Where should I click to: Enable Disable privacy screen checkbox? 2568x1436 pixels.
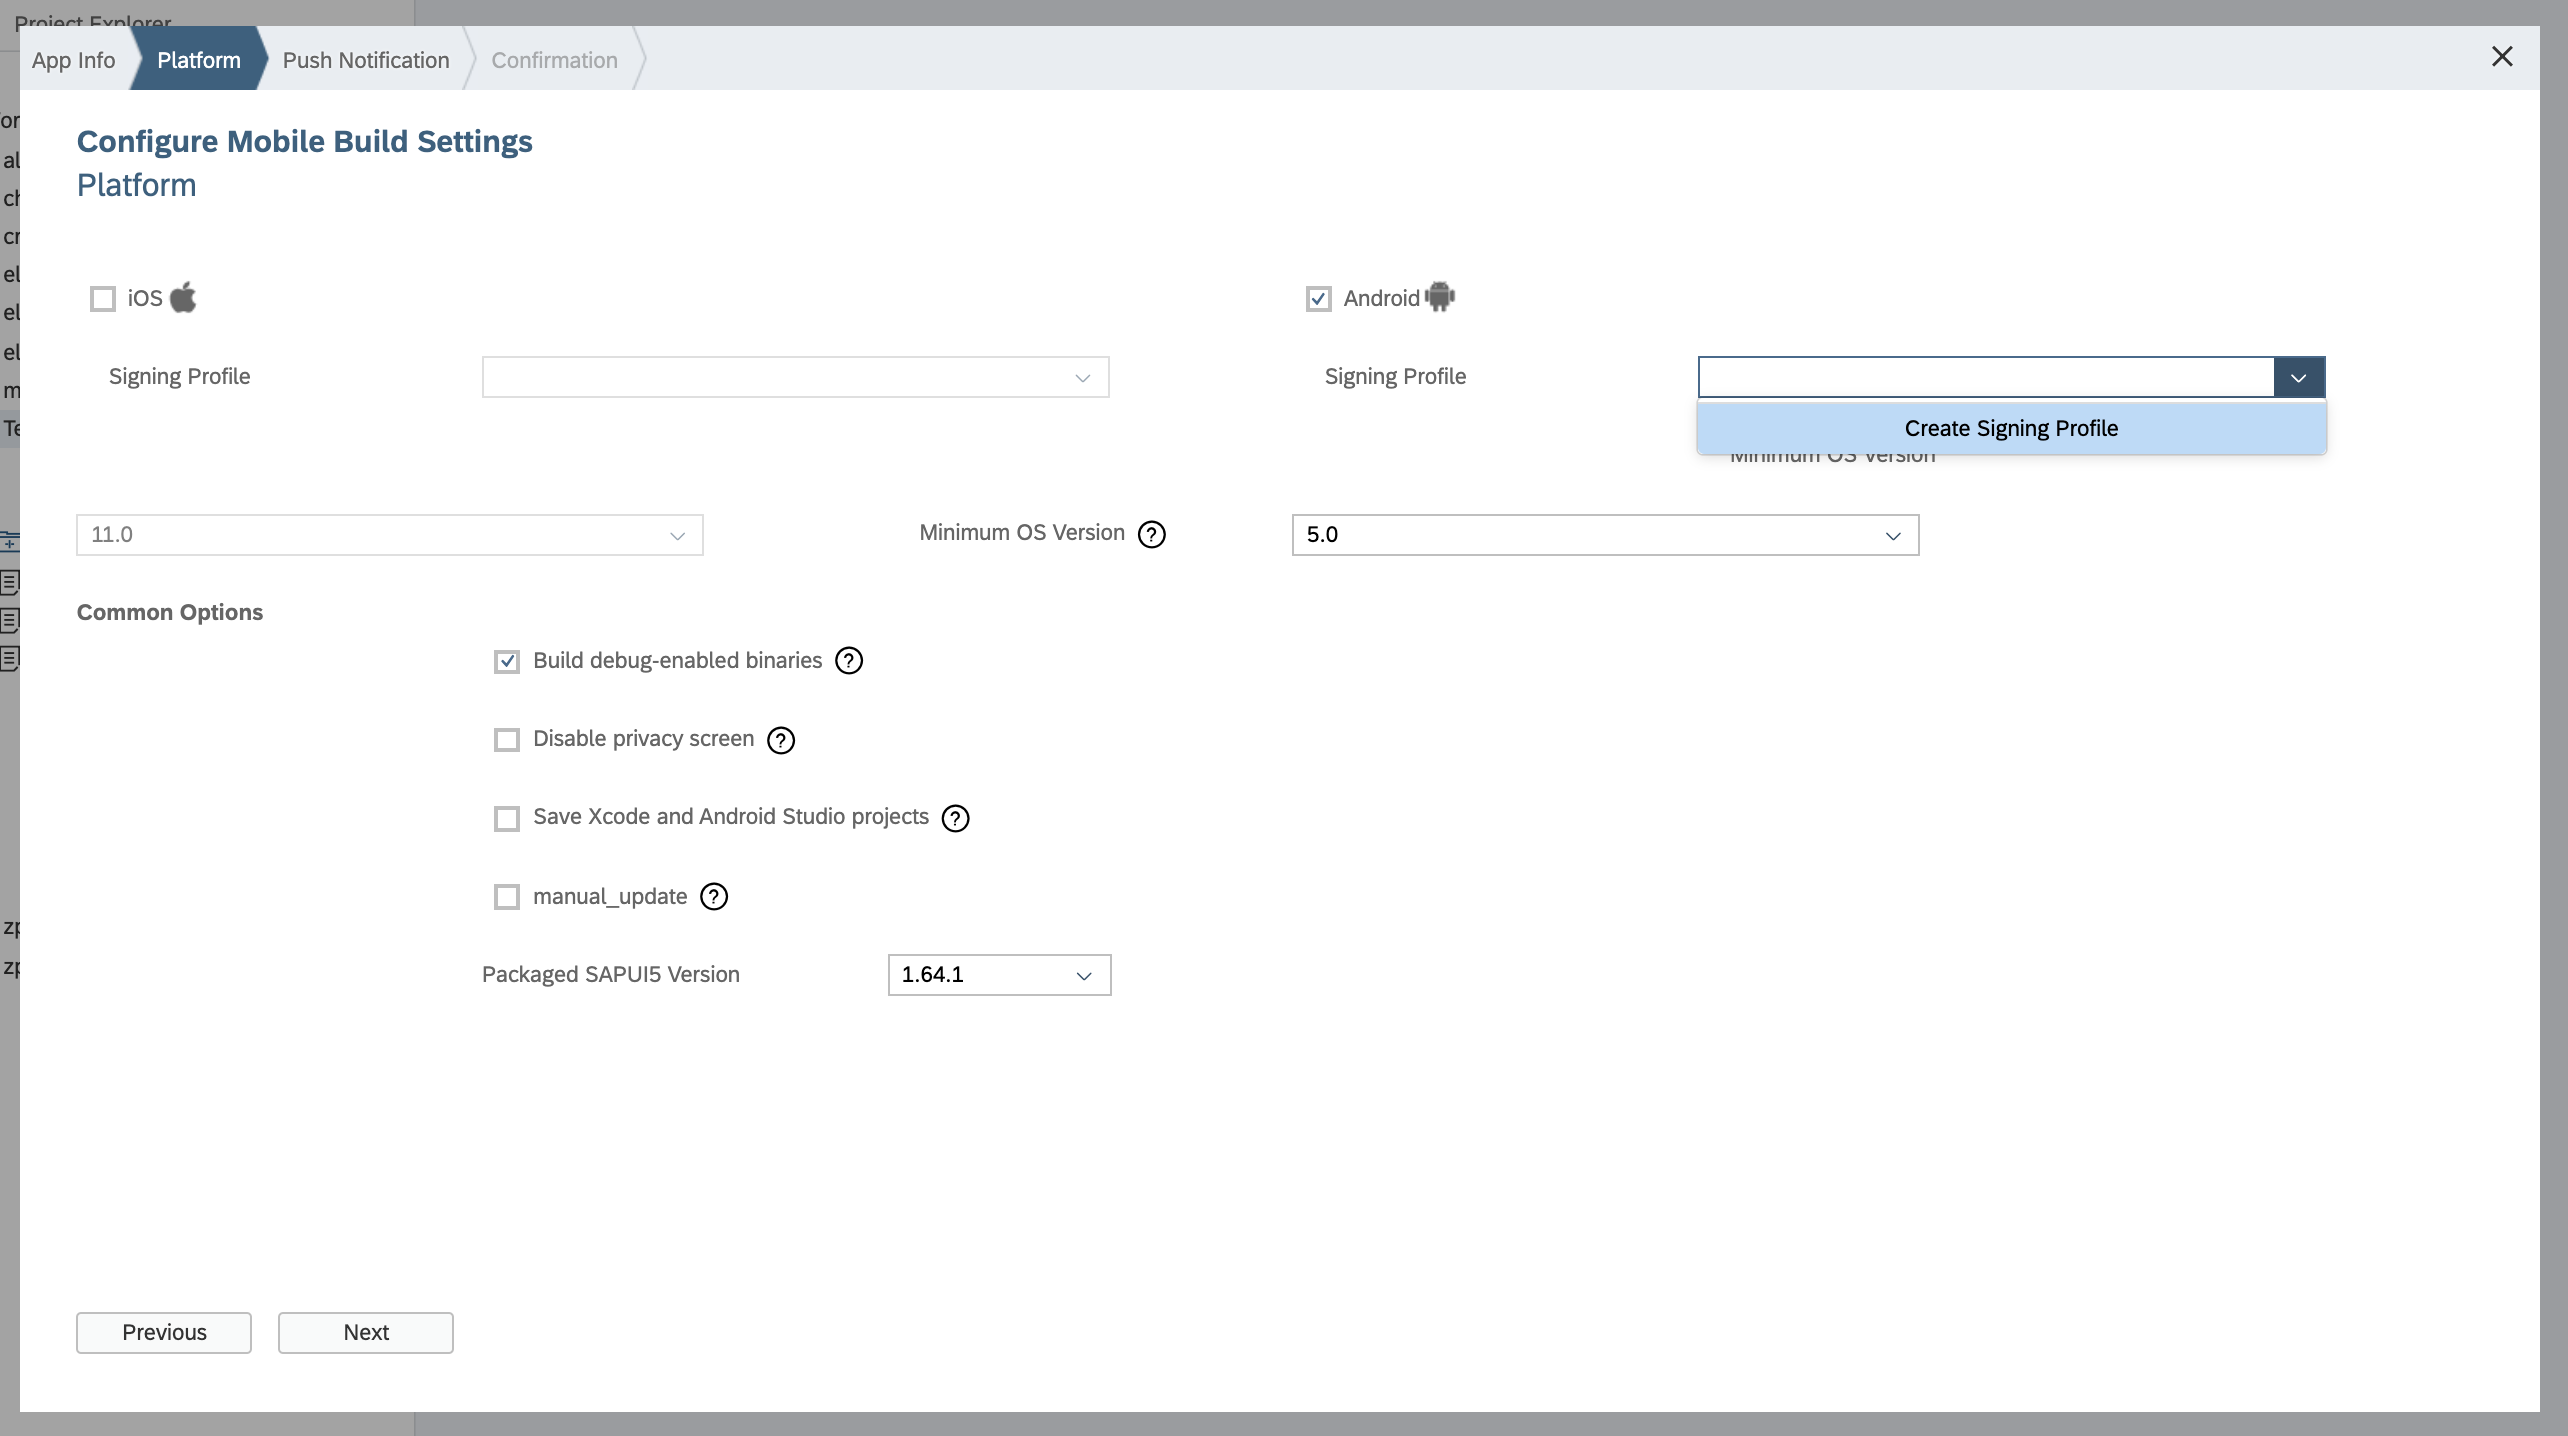(507, 740)
